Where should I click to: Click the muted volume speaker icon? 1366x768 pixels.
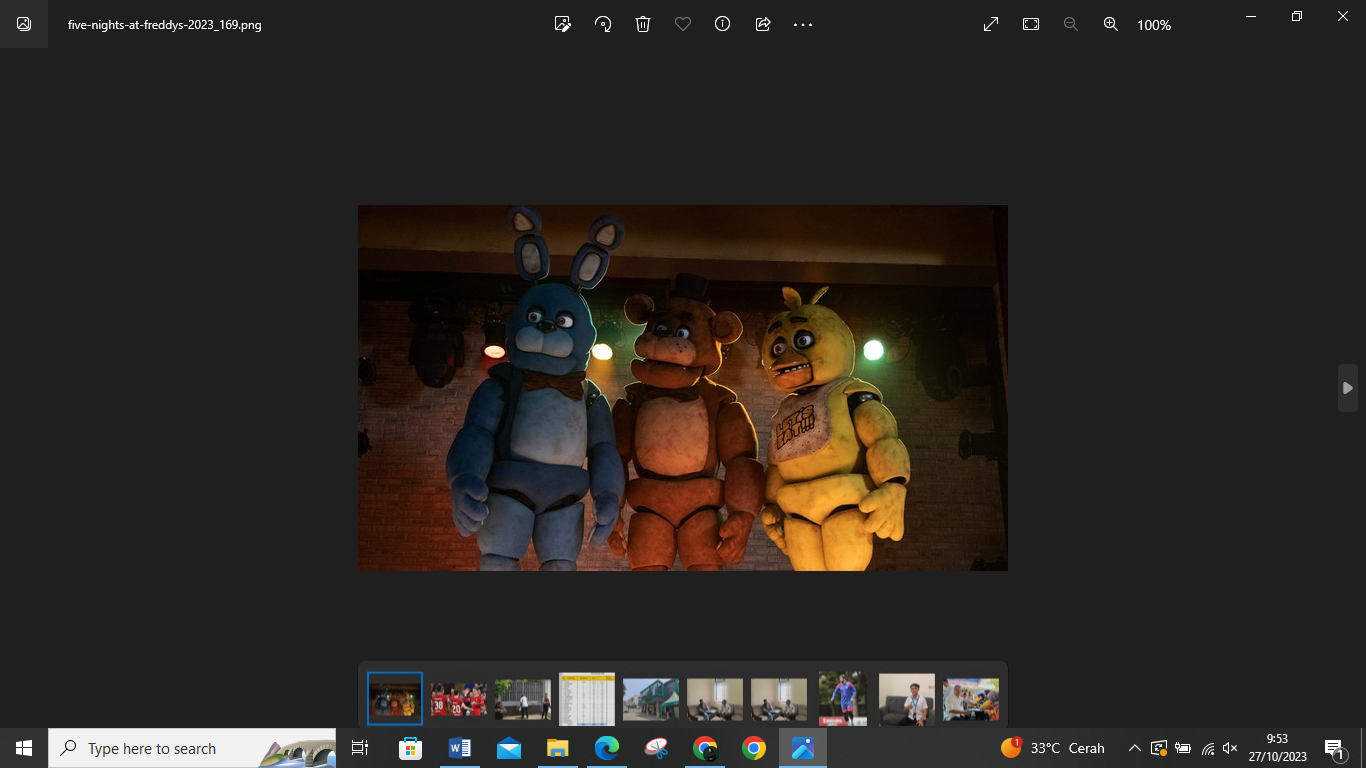tap(1230, 748)
